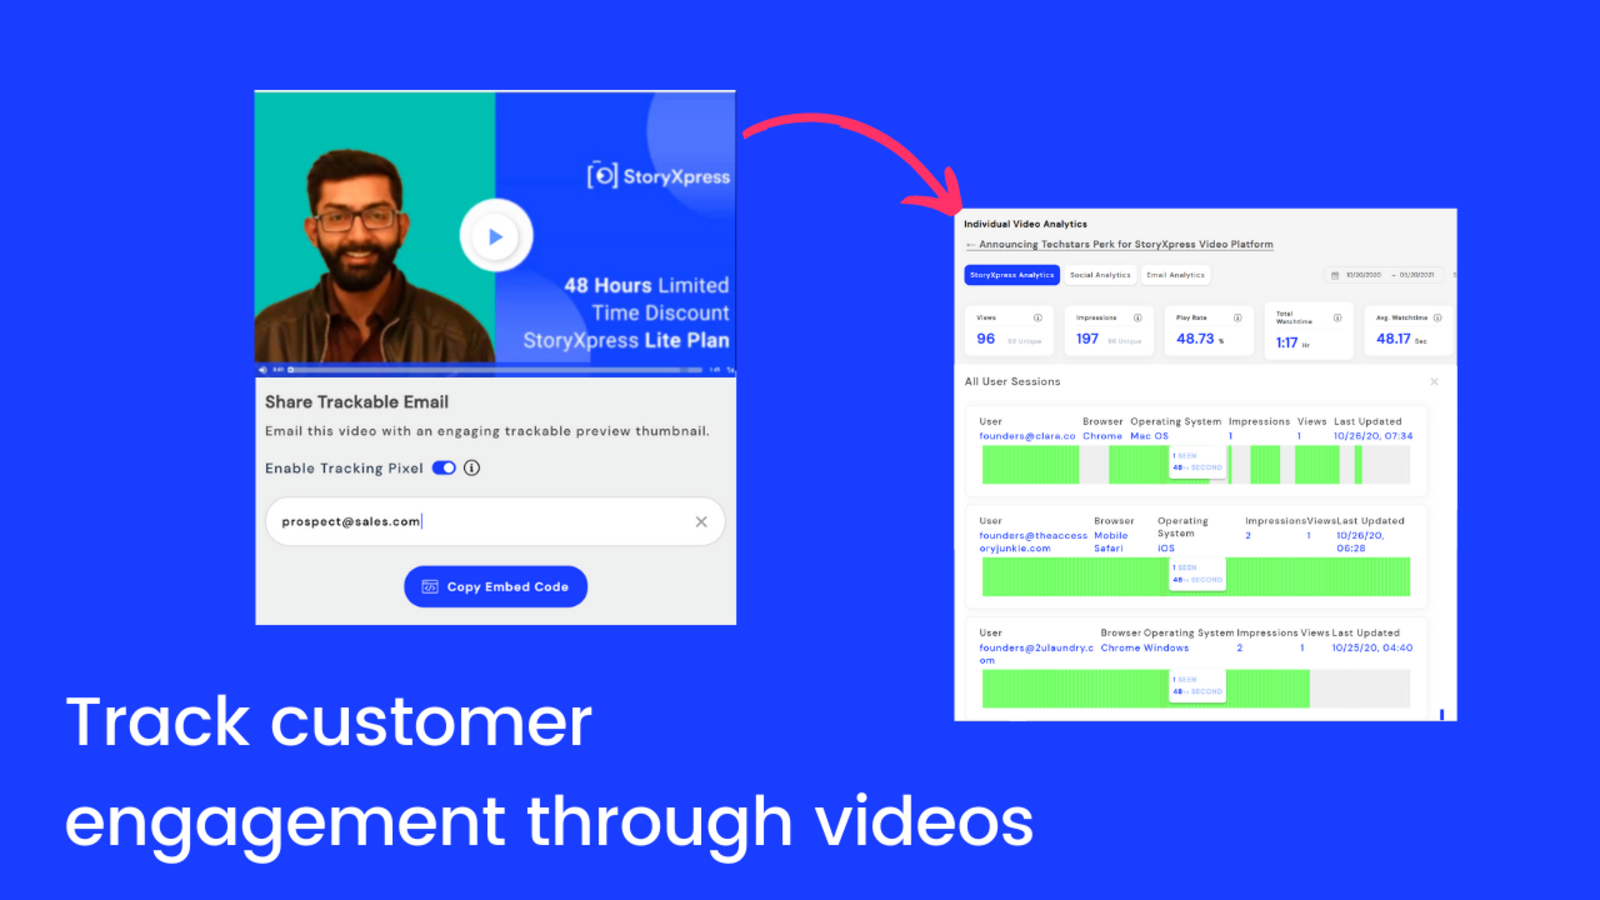Open the date range picker
Image resolution: width=1600 pixels, height=900 pixels.
point(1384,275)
